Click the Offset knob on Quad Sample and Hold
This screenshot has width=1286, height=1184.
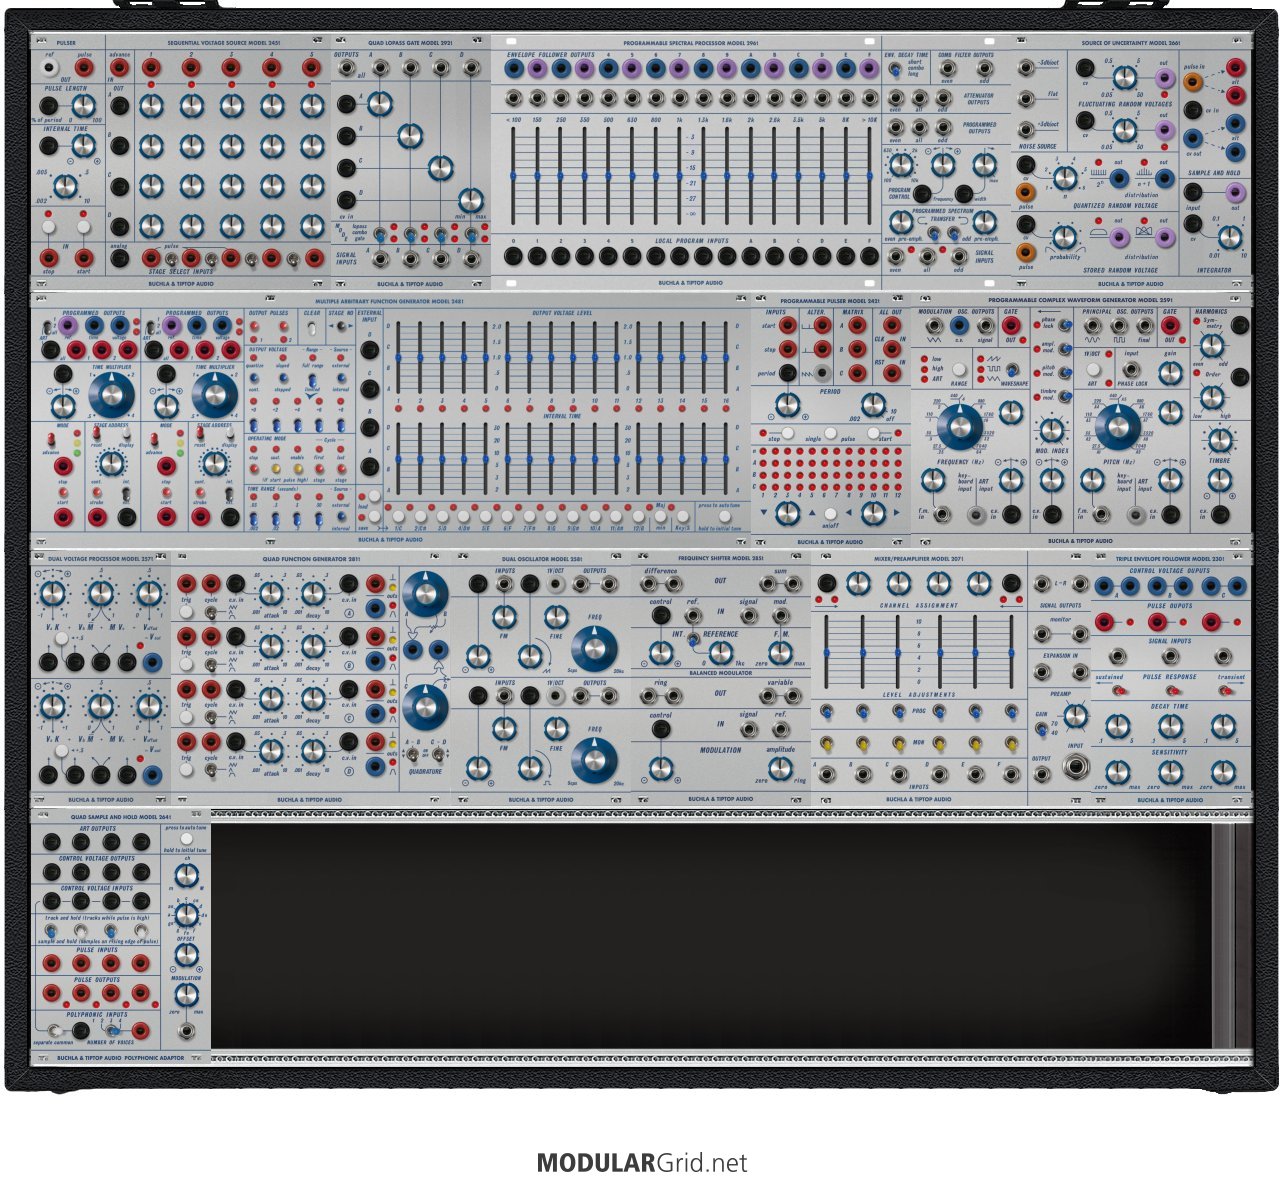[186, 954]
